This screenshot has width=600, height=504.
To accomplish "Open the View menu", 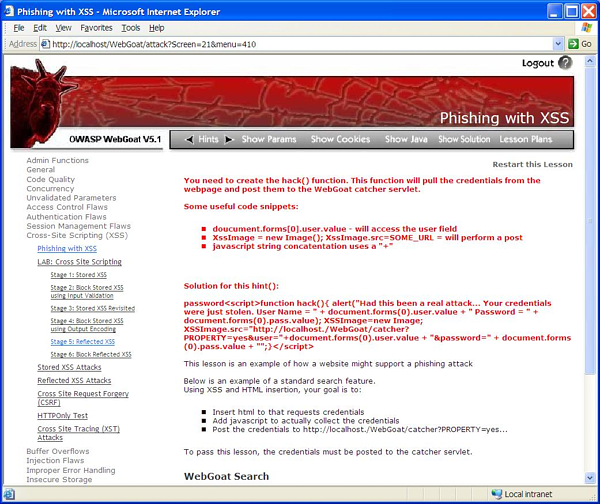I will coord(64,28).
